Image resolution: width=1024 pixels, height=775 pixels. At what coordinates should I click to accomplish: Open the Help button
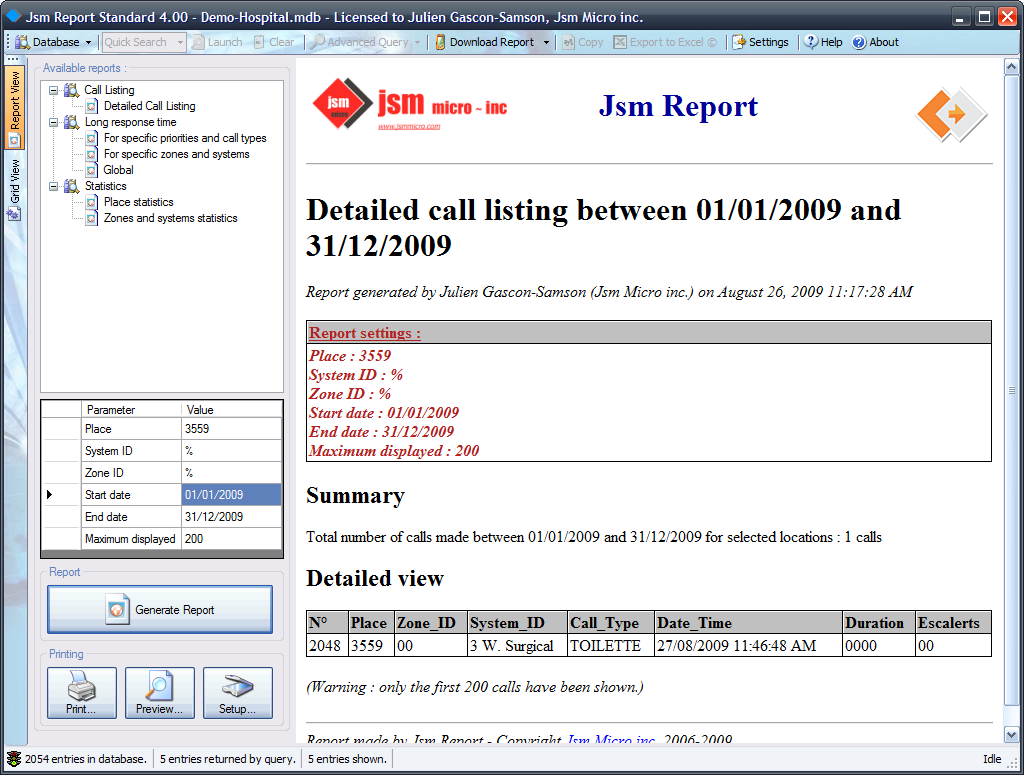click(x=823, y=42)
